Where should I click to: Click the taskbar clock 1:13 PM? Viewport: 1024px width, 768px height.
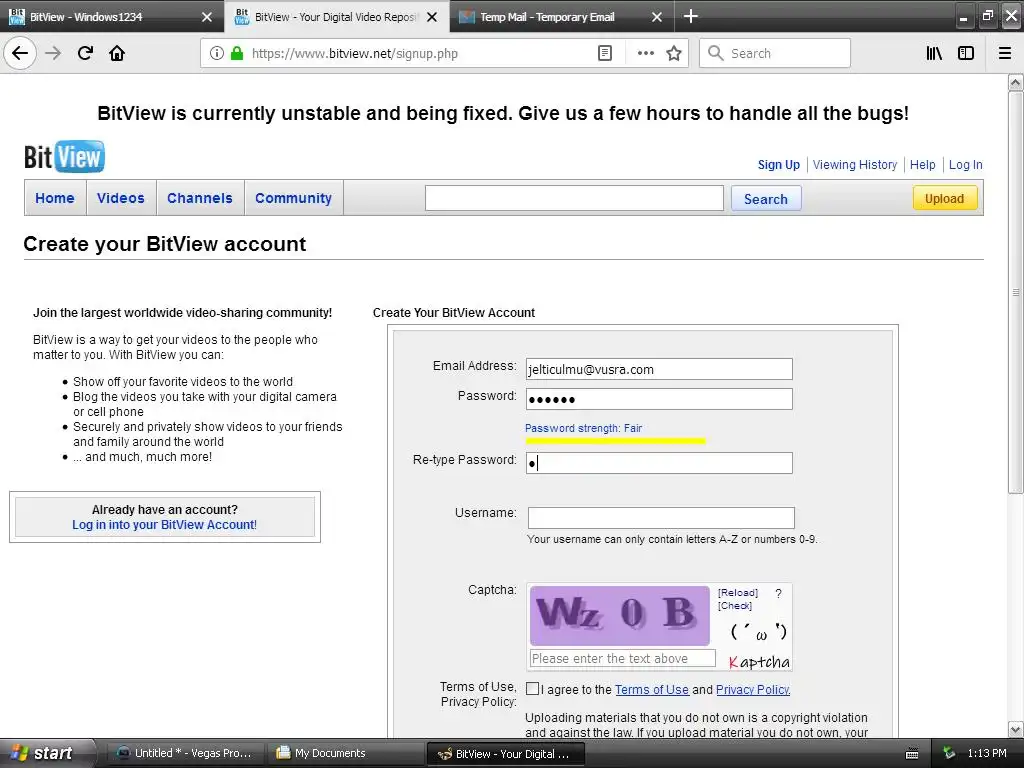point(987,754)
